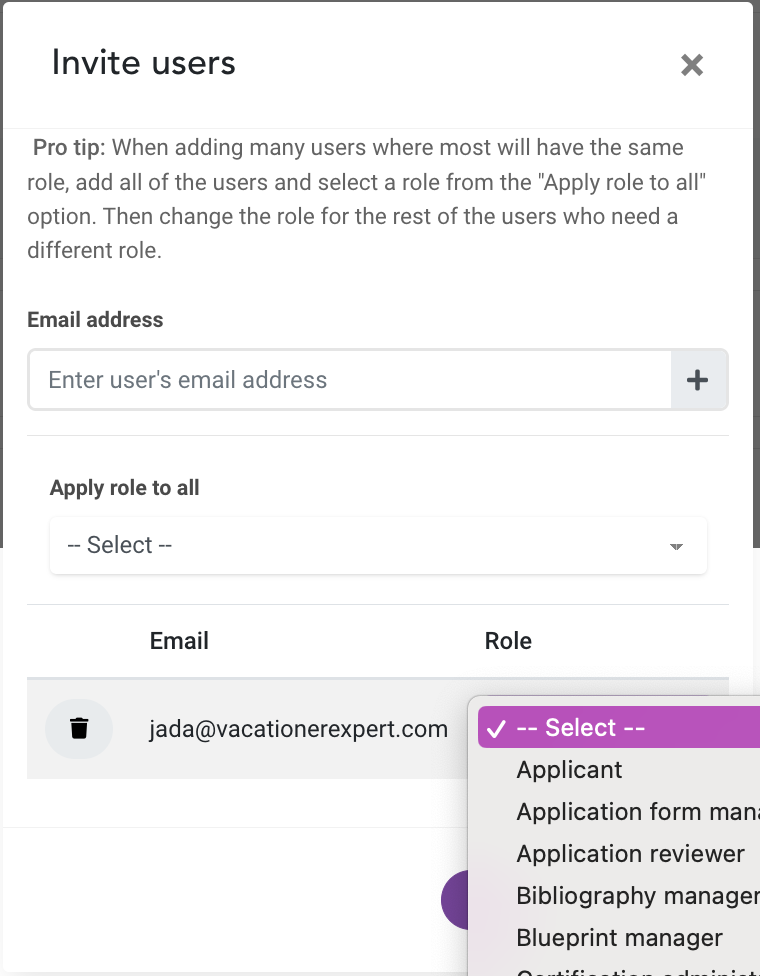Image resolution: width=760 pixels, height=976 pixels.
Task: Click the caret arrow in the Apply role select
Action: click(x=676, y=547)
